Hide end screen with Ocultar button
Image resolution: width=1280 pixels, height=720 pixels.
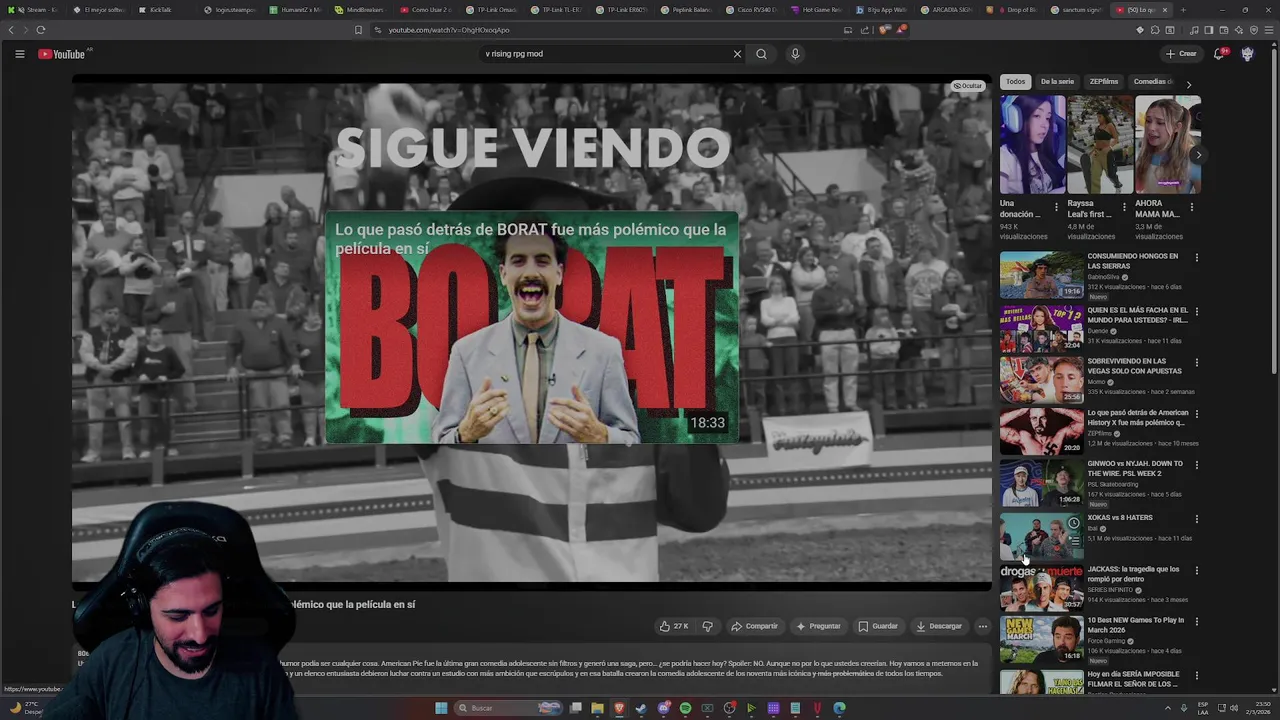pos(967,86)
